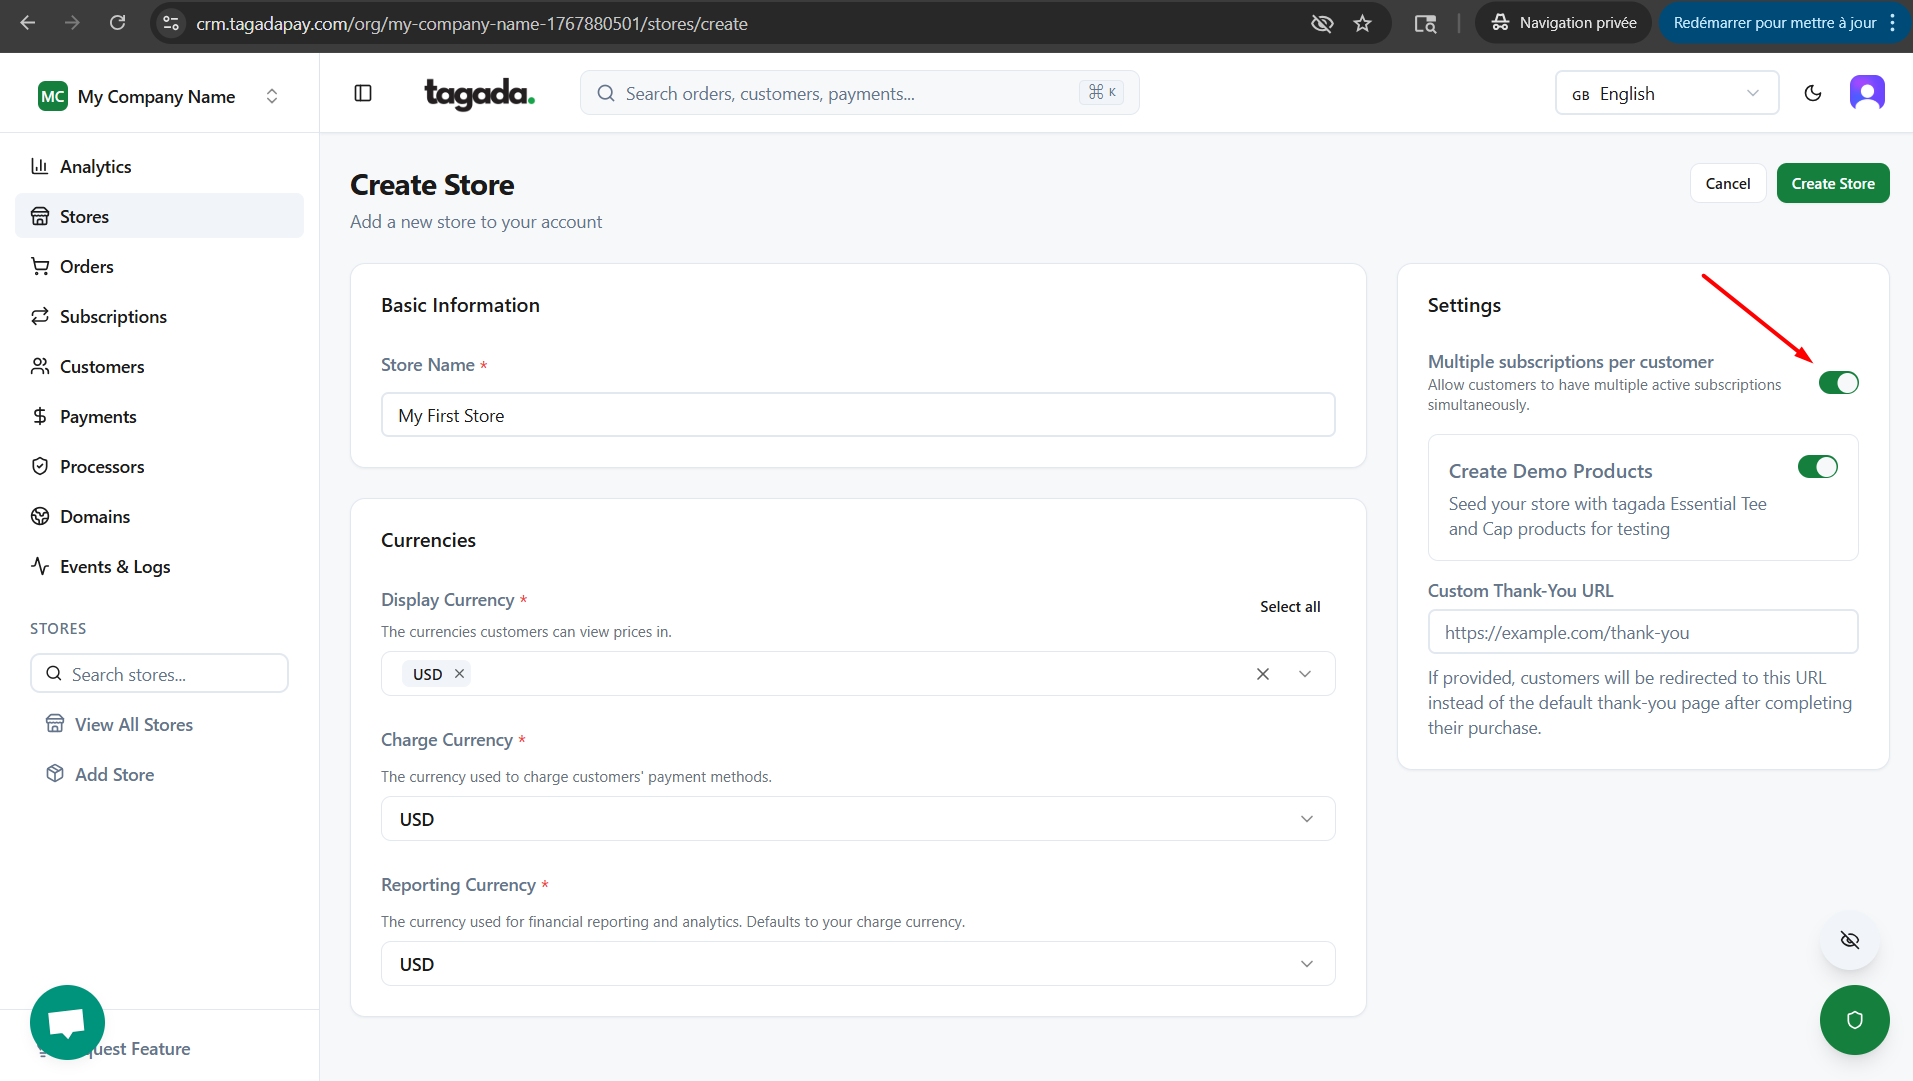
Task: Clear all Display Currency selections
Action: click(x=1263, y=674)
